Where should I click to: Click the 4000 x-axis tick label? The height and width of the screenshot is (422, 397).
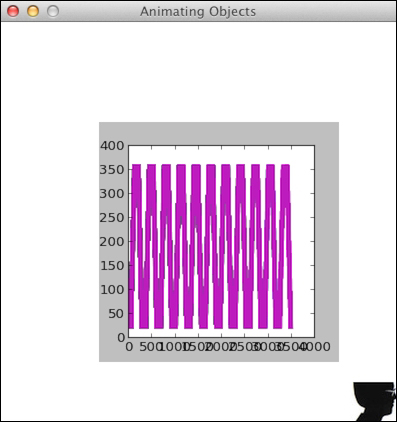(x=315, y=347)
